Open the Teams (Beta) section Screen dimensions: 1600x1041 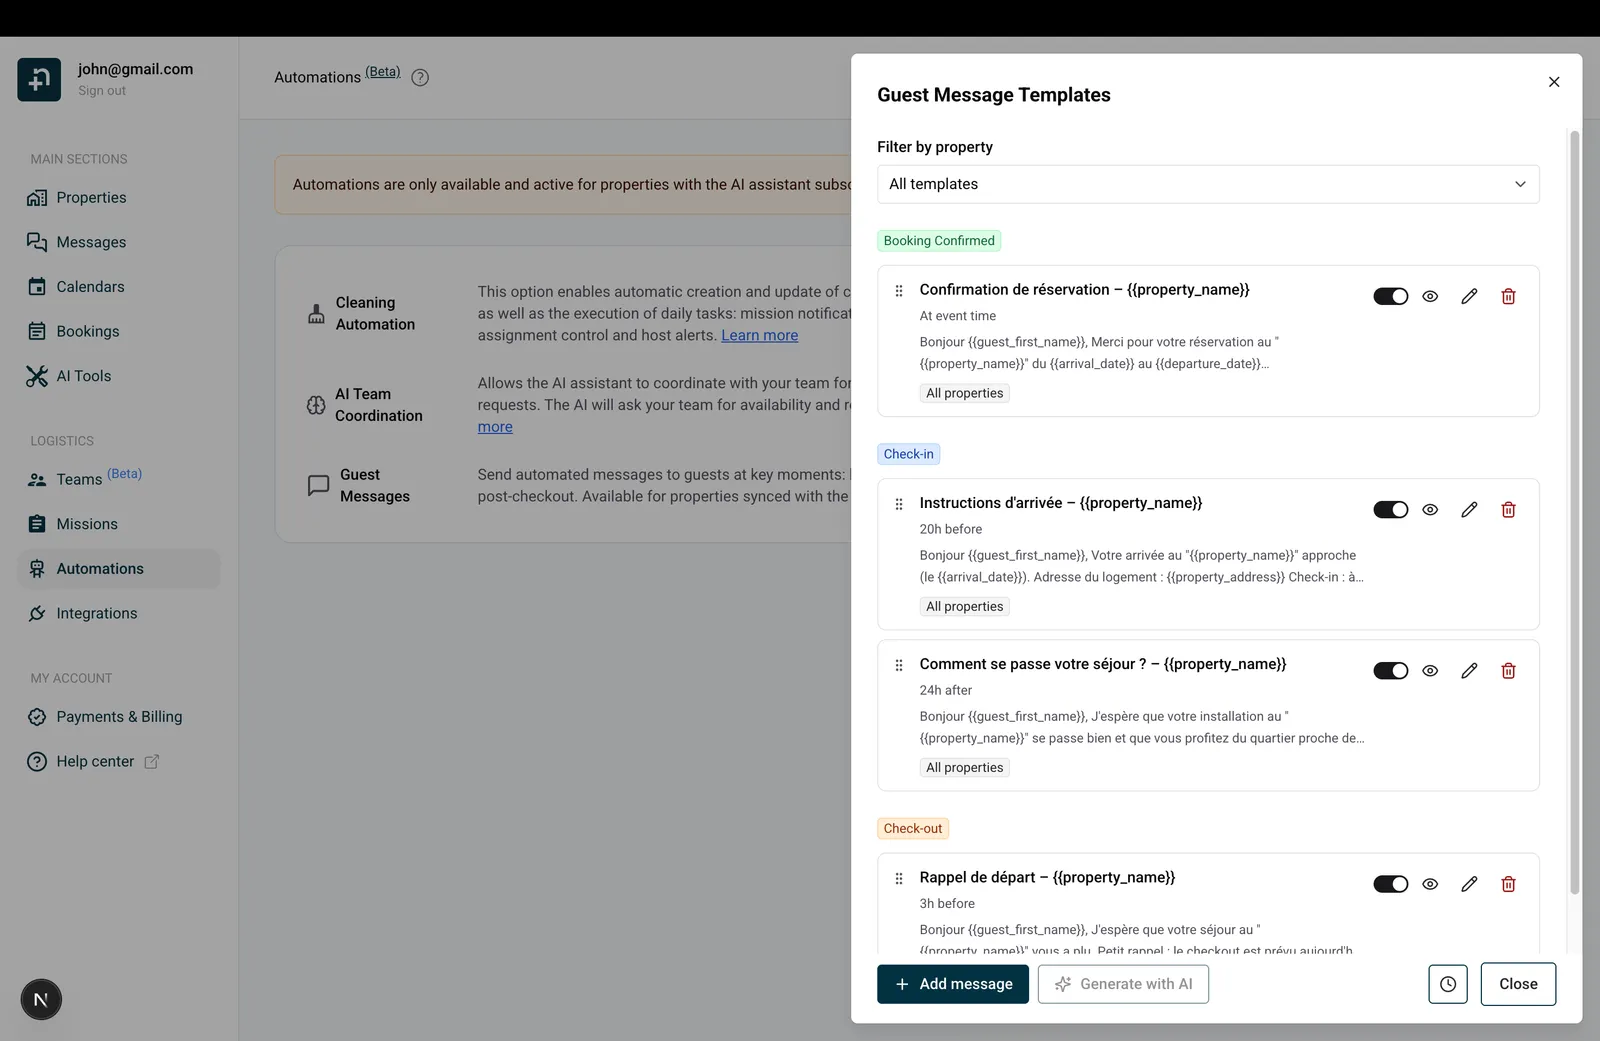point(119,479)
